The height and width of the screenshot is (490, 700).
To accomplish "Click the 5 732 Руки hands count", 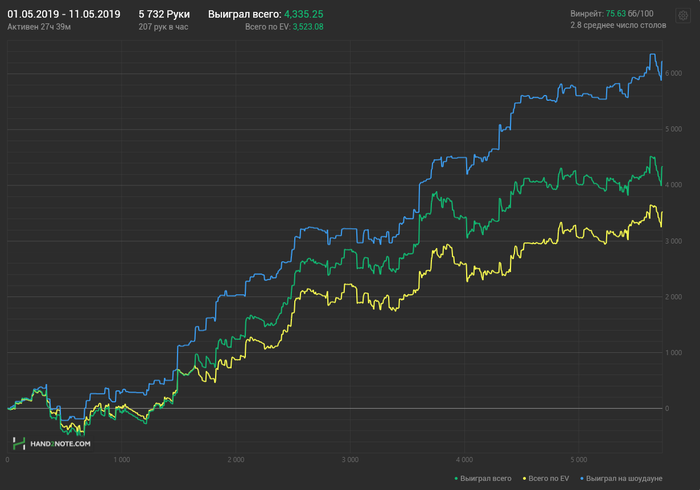I will coord(164,14).
